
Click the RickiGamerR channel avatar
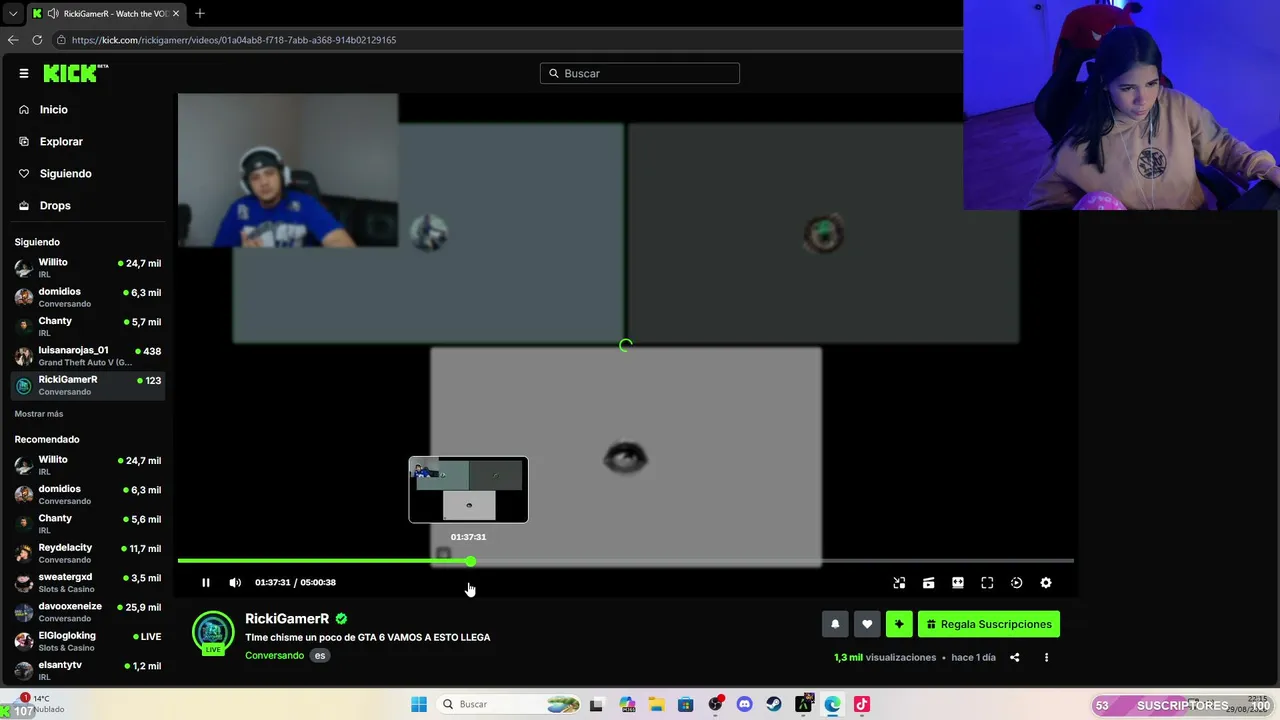213,633
